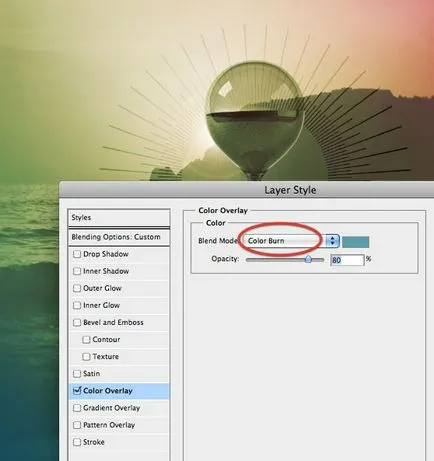Turn on Inner Glow effect checkbox
This screenshot has height=461, width=434.
click(77, 305)
